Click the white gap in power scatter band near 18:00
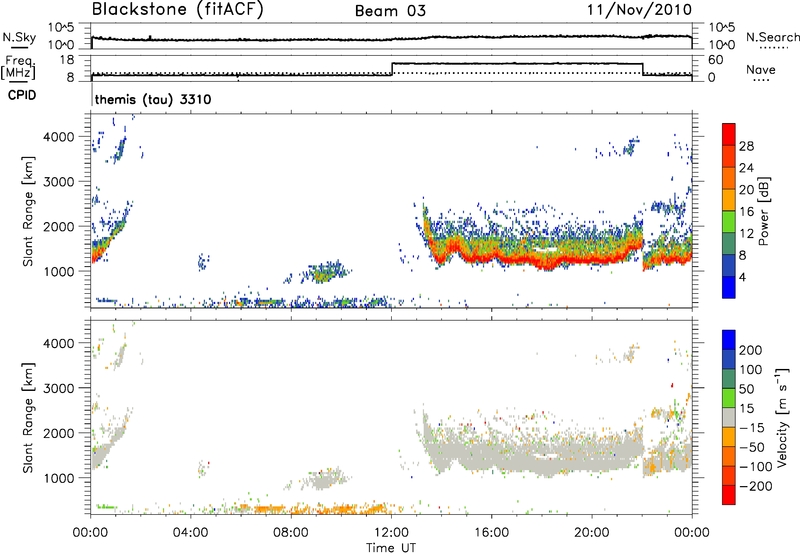Image resolution: width=800 pixels, height=554 pixels. tap(543, 249)
